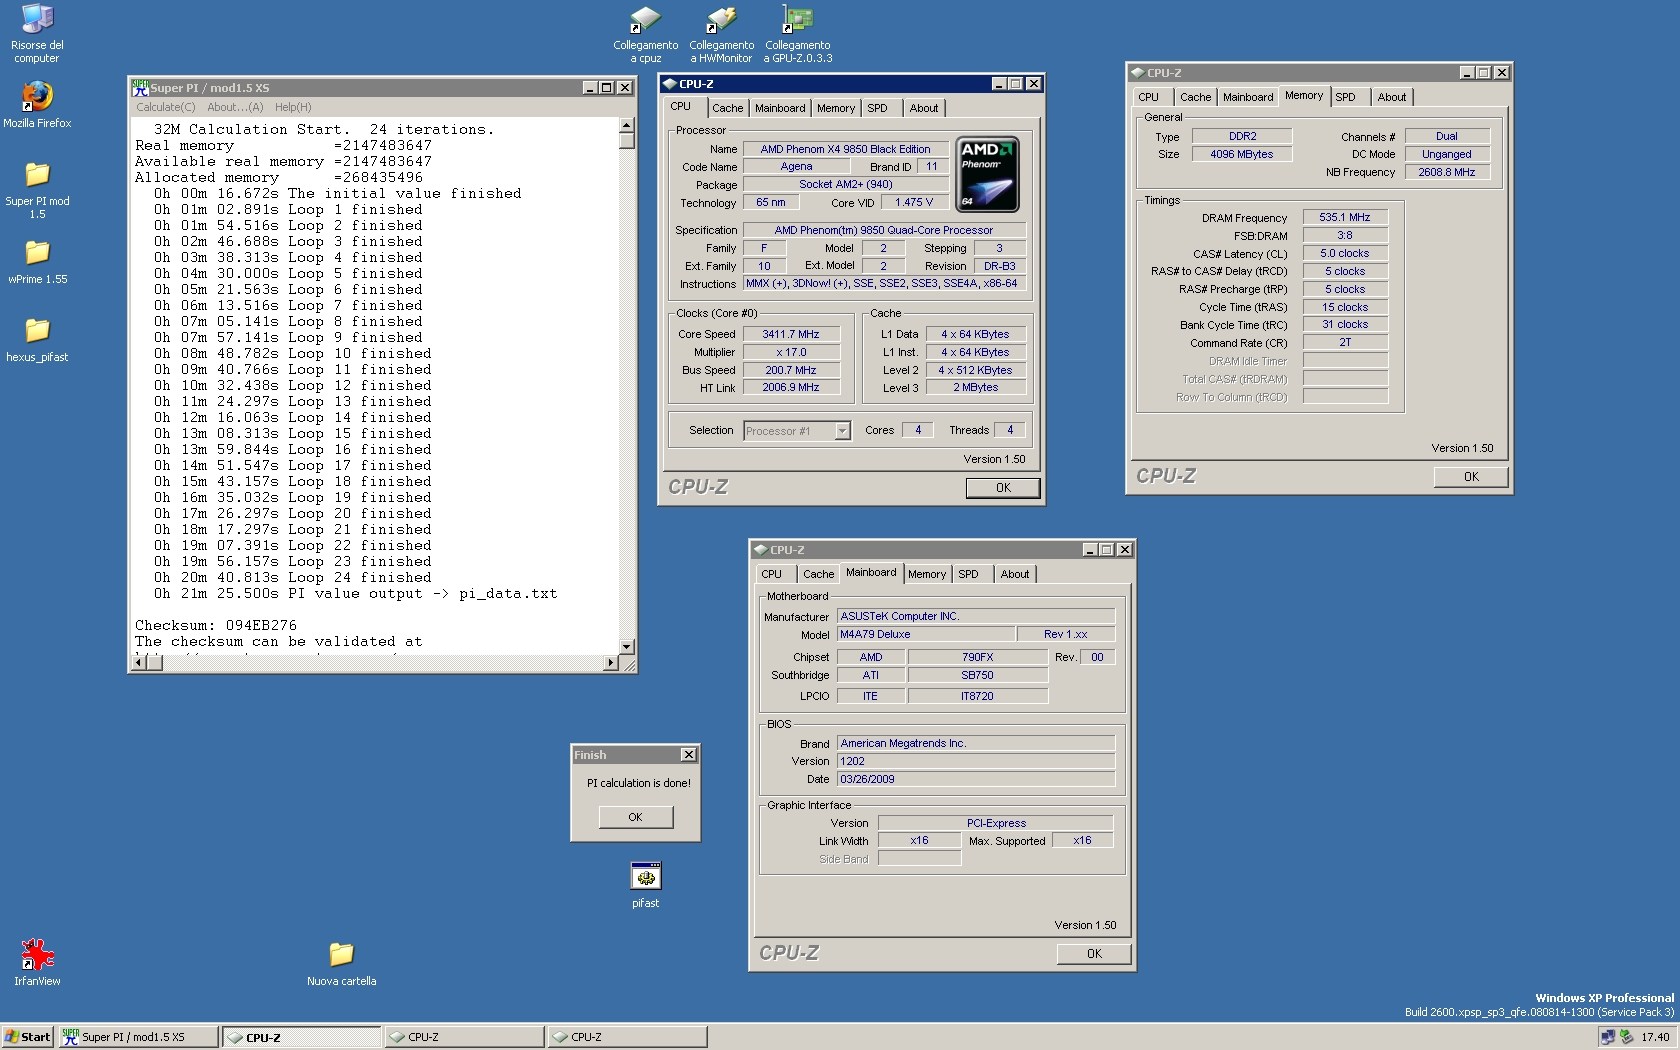Click Core Speed 3411.7 MHz field
The image size is (1680, 1050).
791,334
